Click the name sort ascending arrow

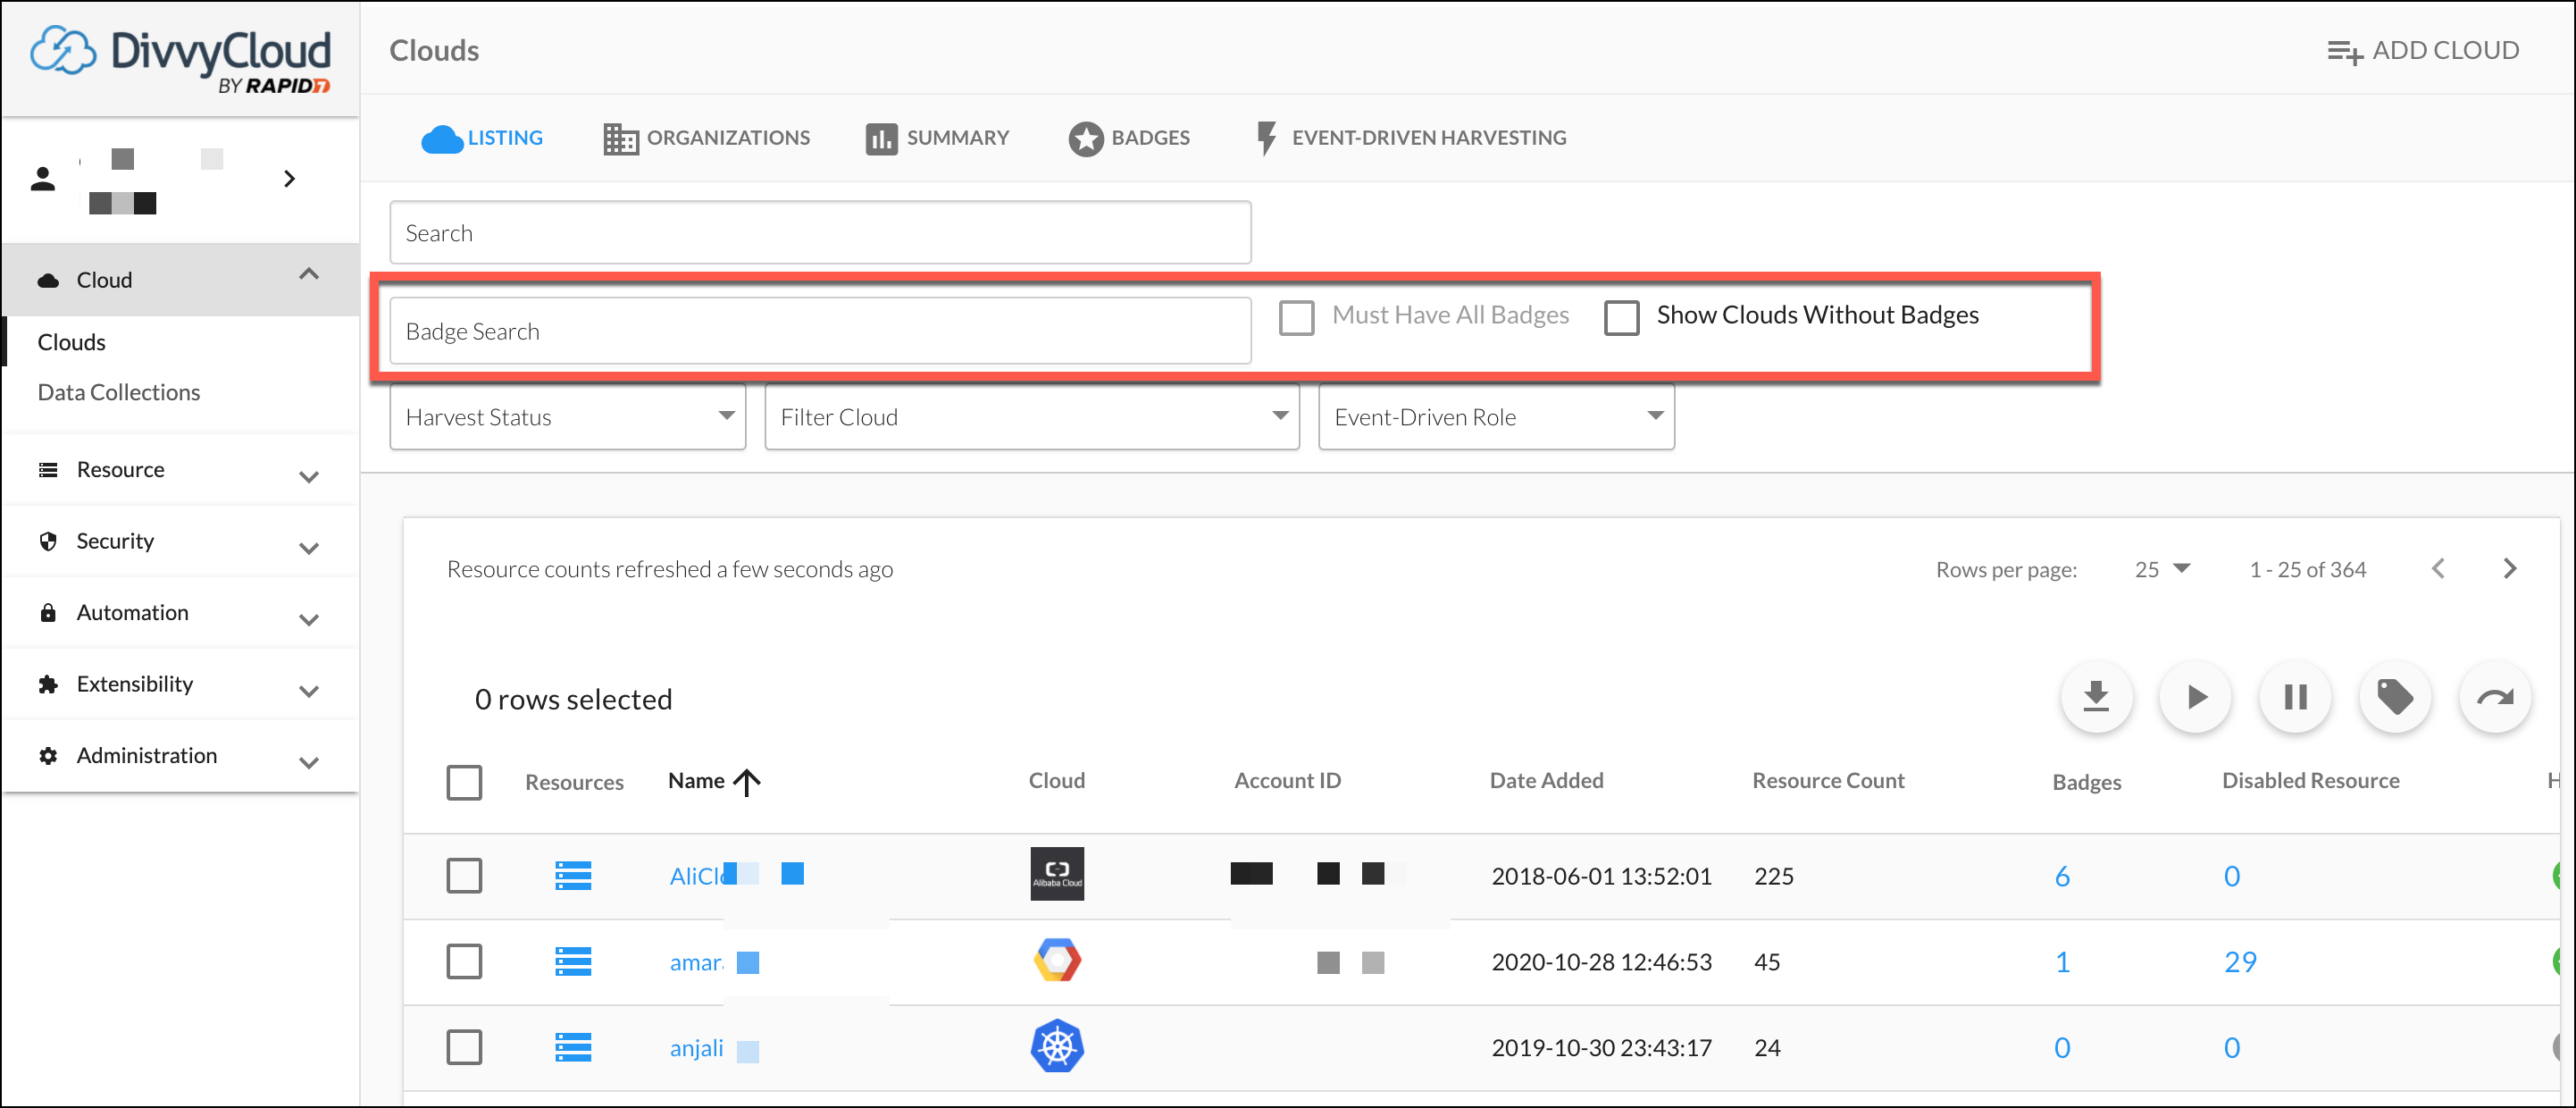click(x=747, y=782)
